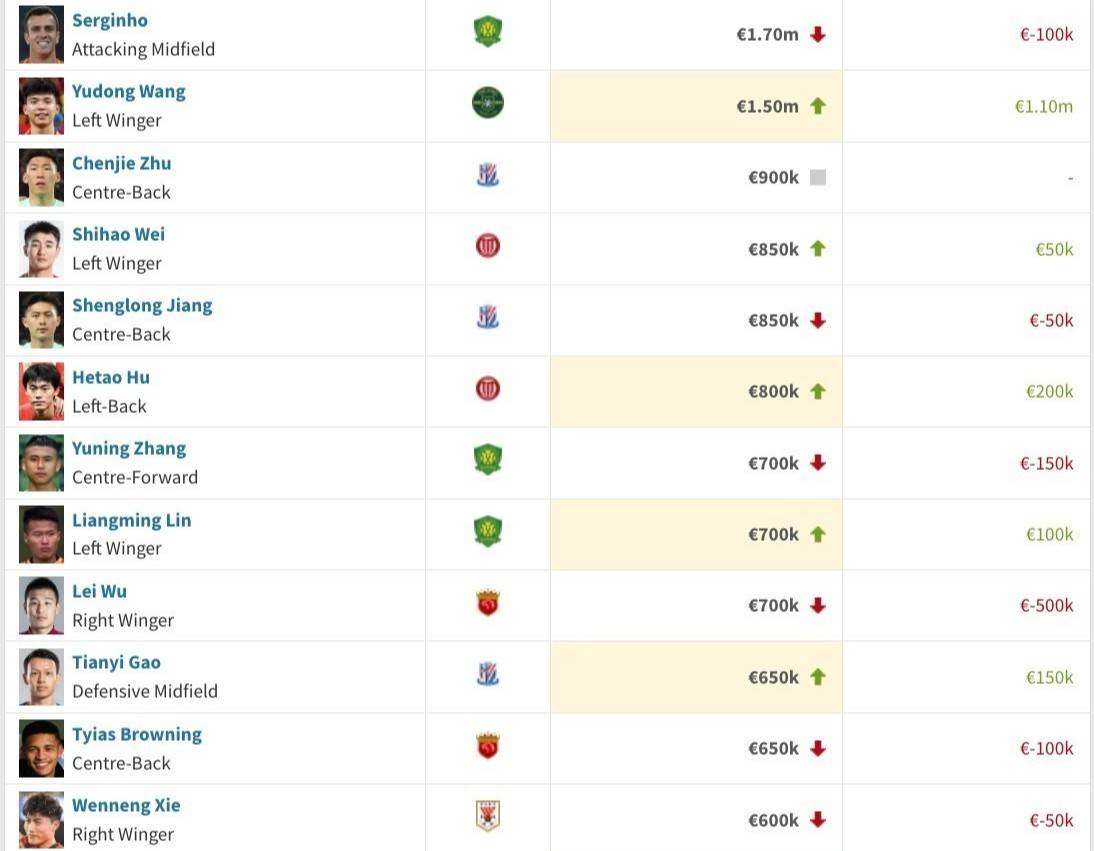The image size is (1094, 851).
Task: Click the red flower crest beside Lei Wu
Action: point(488,603)
